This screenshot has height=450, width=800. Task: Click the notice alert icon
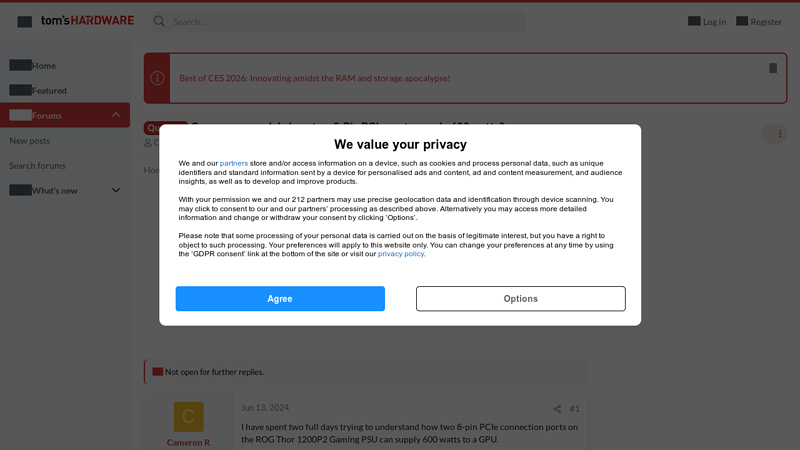tap(157, 78)
